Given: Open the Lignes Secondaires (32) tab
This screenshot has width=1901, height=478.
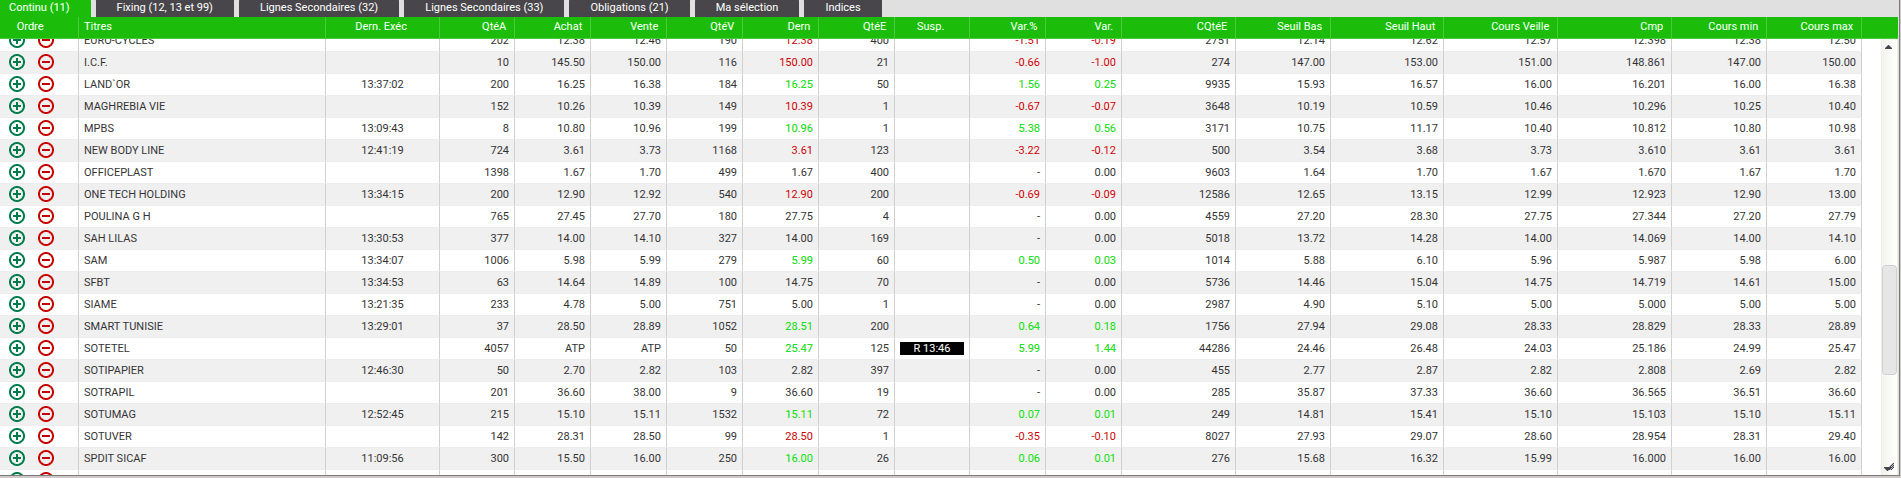Looking at the screenshot, I should (x=319, y=7).
